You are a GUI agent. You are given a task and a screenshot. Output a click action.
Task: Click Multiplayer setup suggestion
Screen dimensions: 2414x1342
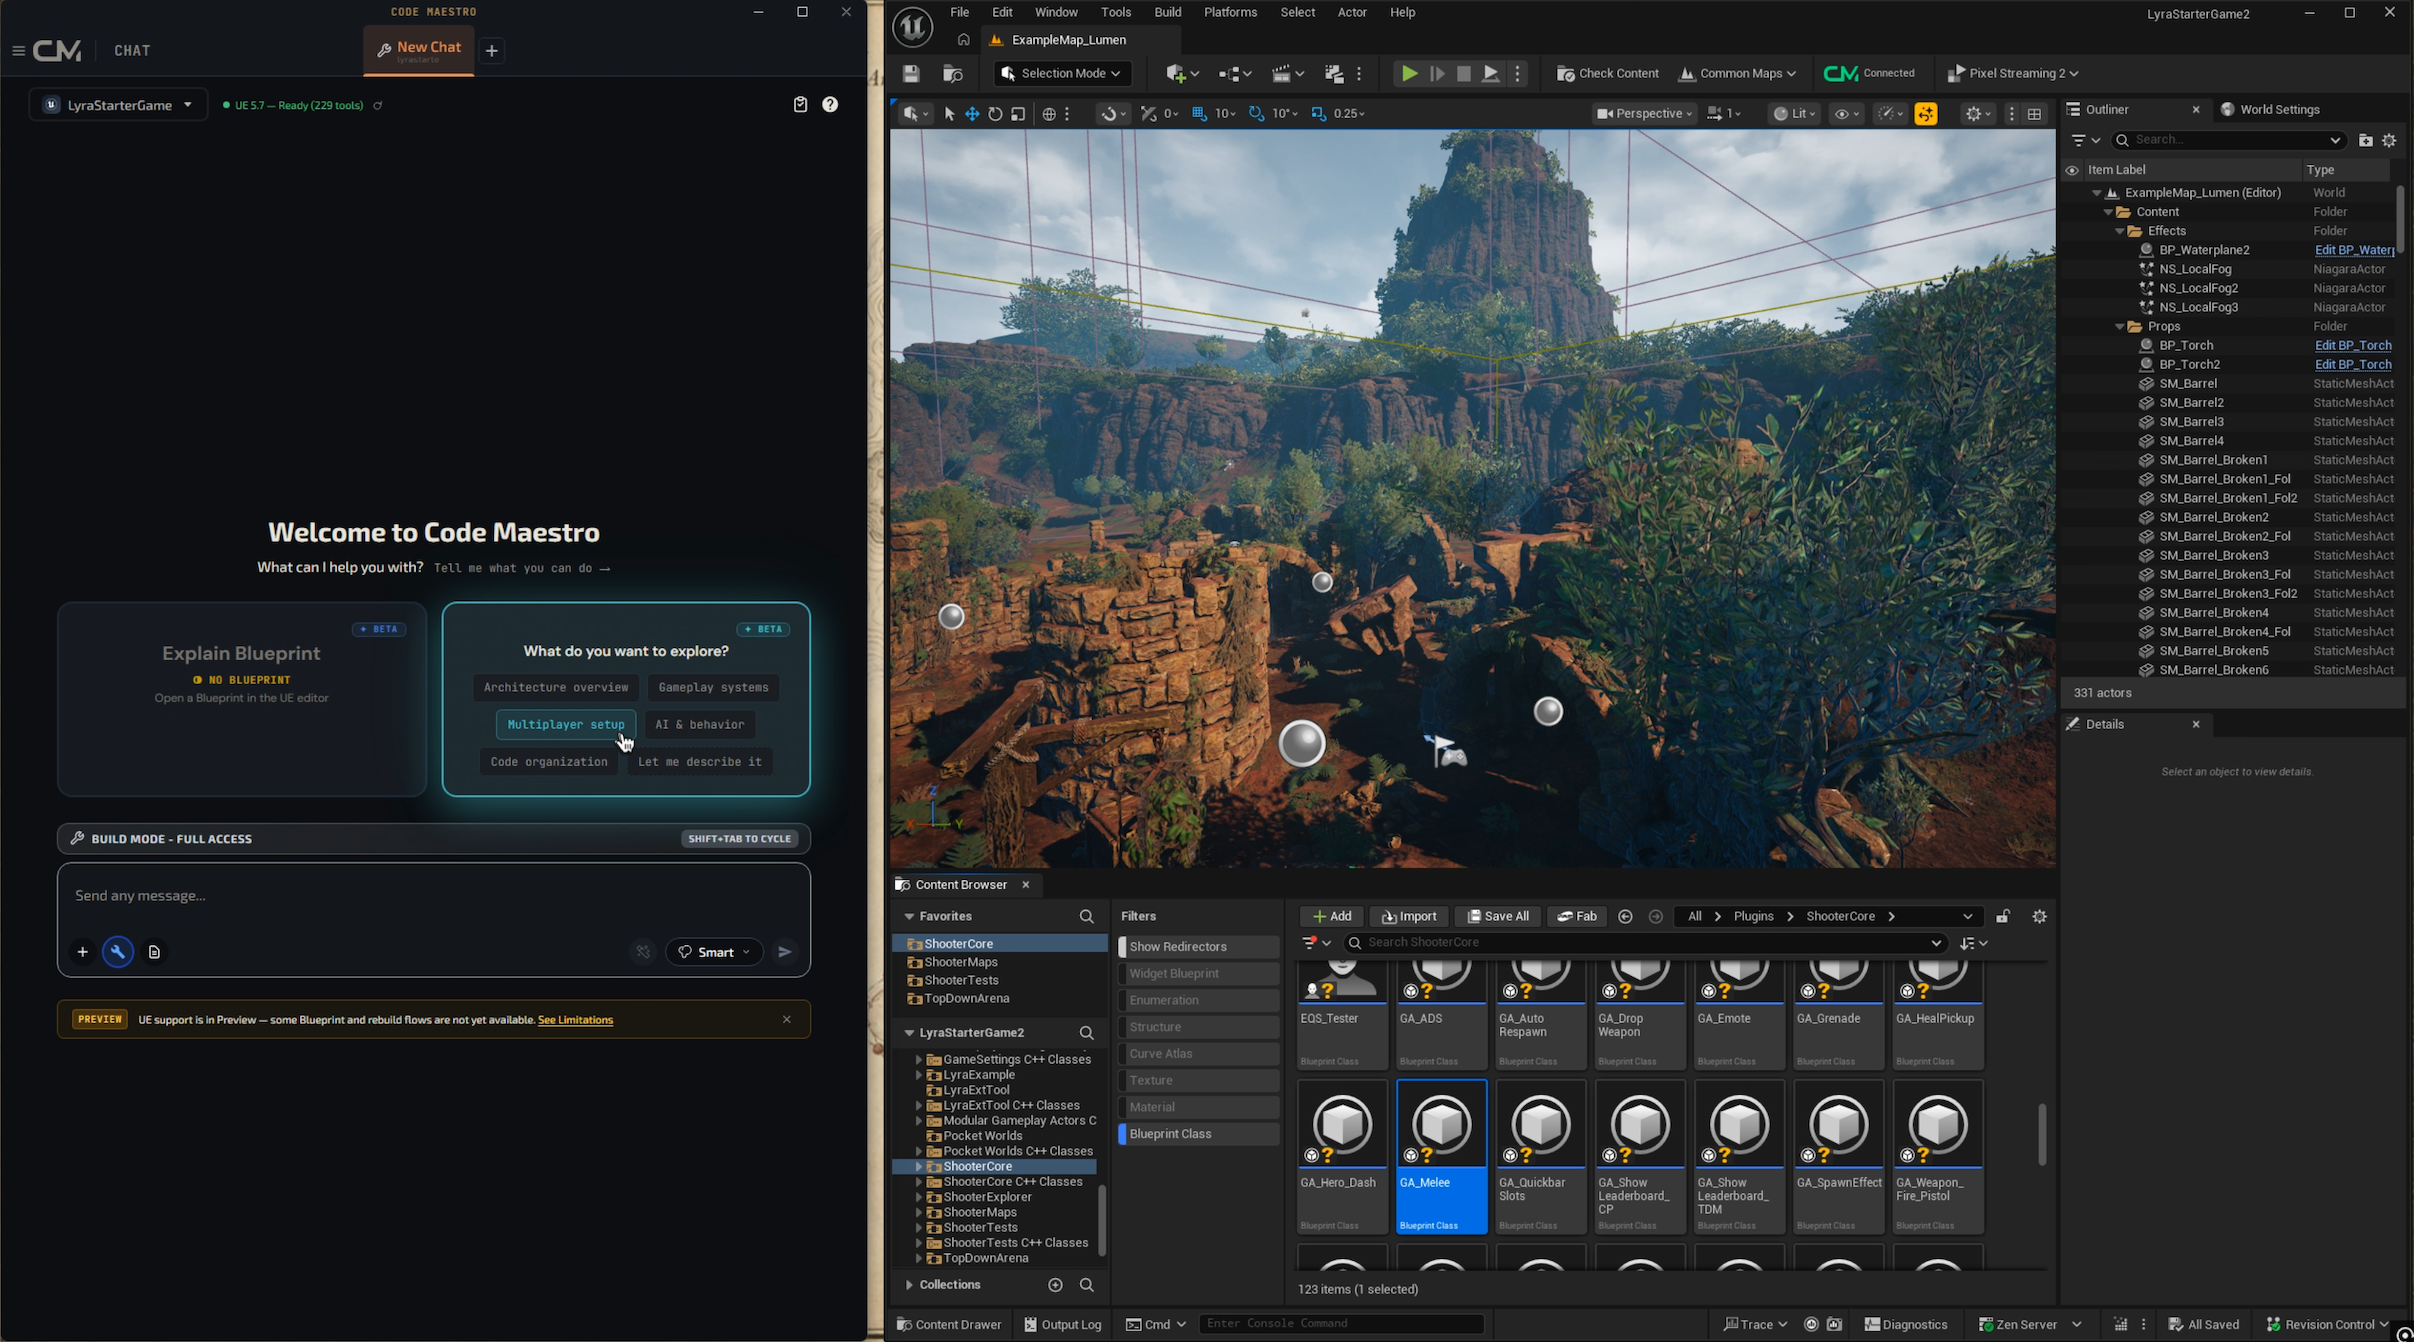566,724
